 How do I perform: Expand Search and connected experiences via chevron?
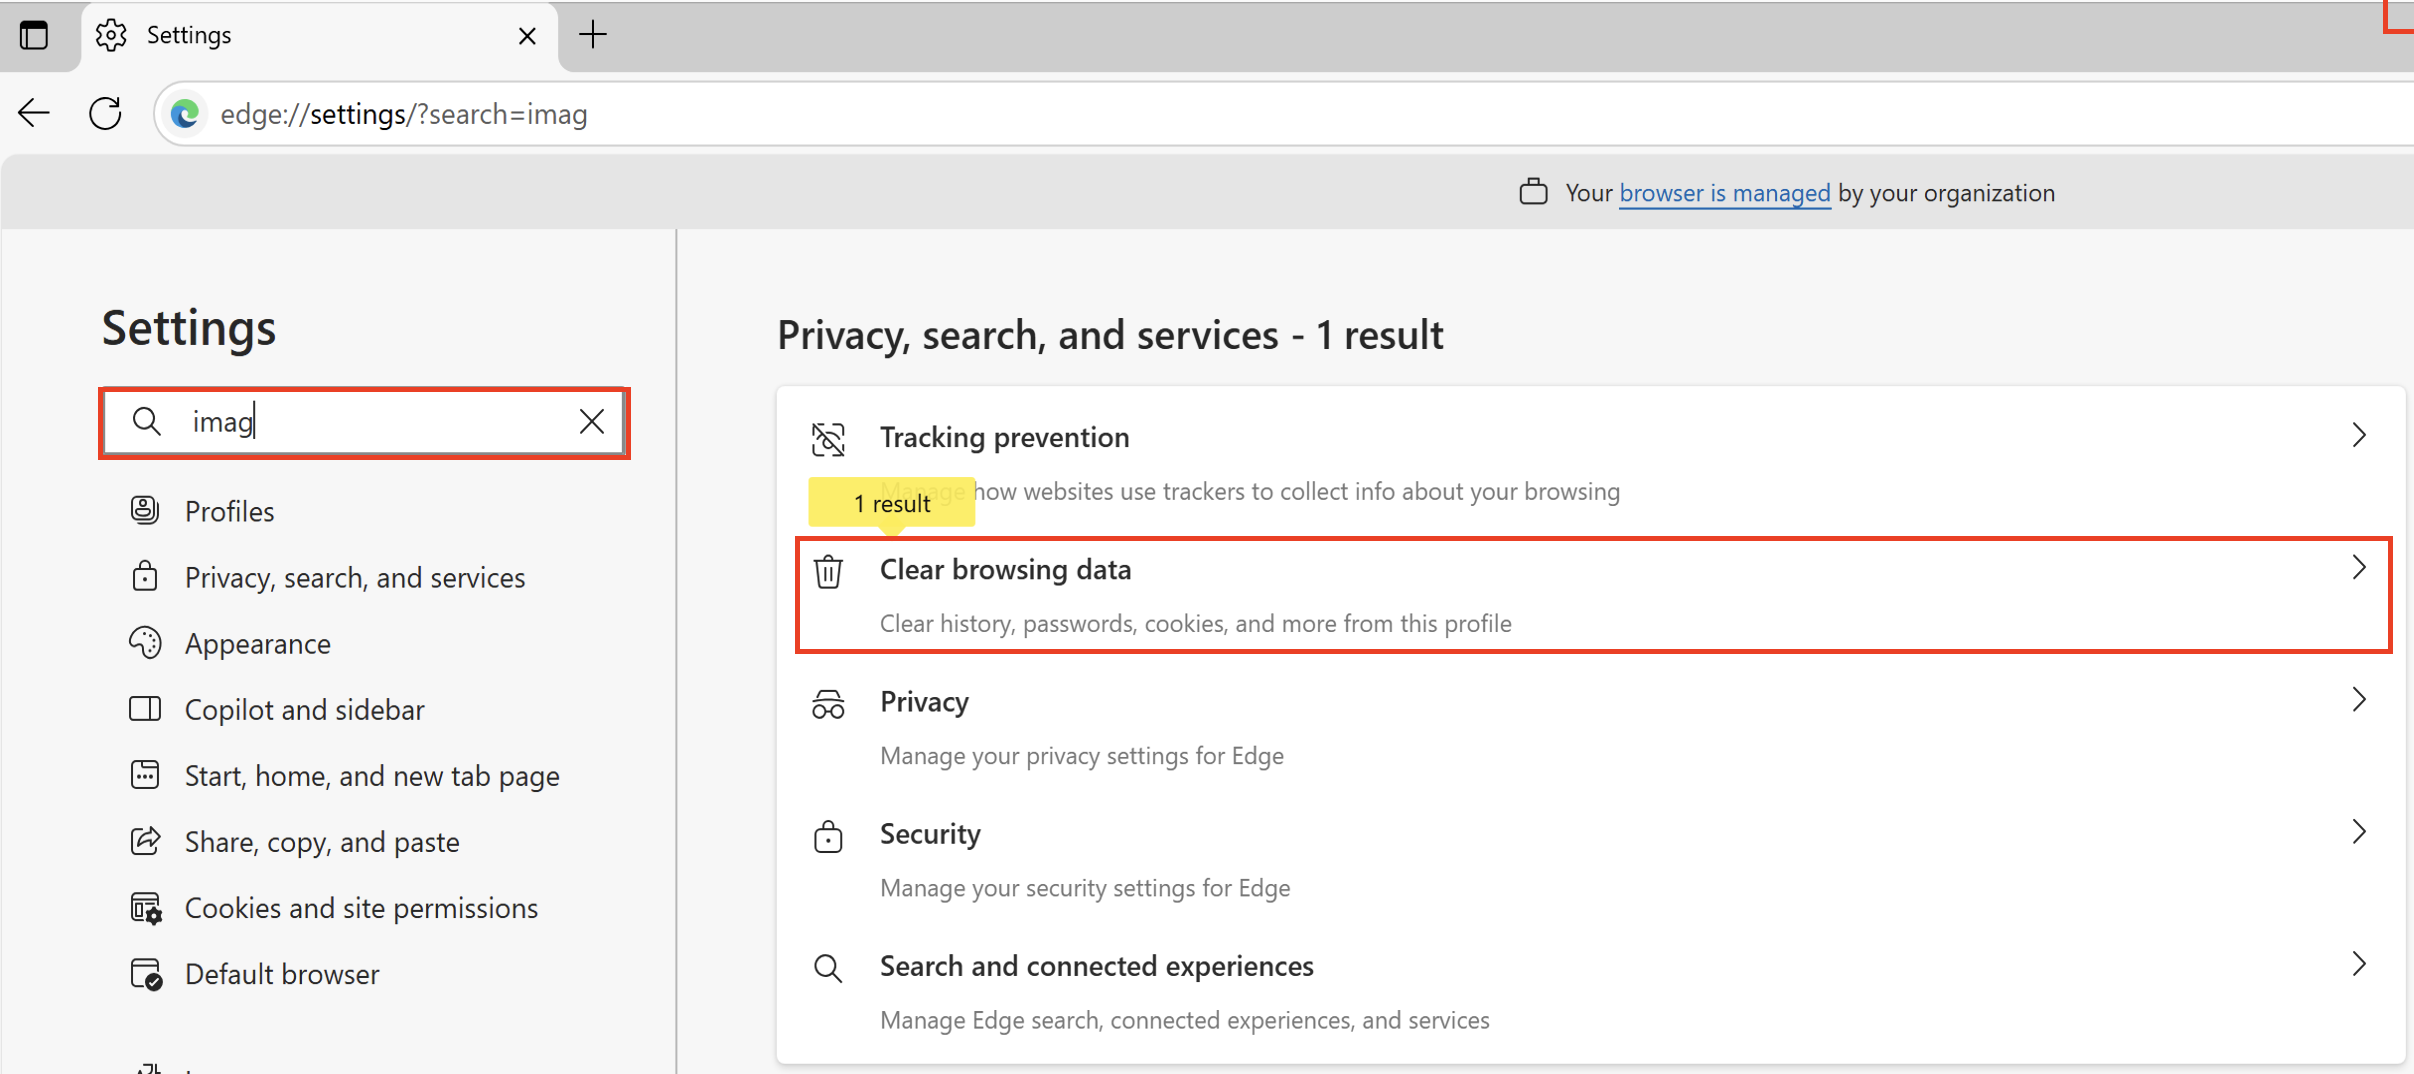click(x=2359, y=963)
